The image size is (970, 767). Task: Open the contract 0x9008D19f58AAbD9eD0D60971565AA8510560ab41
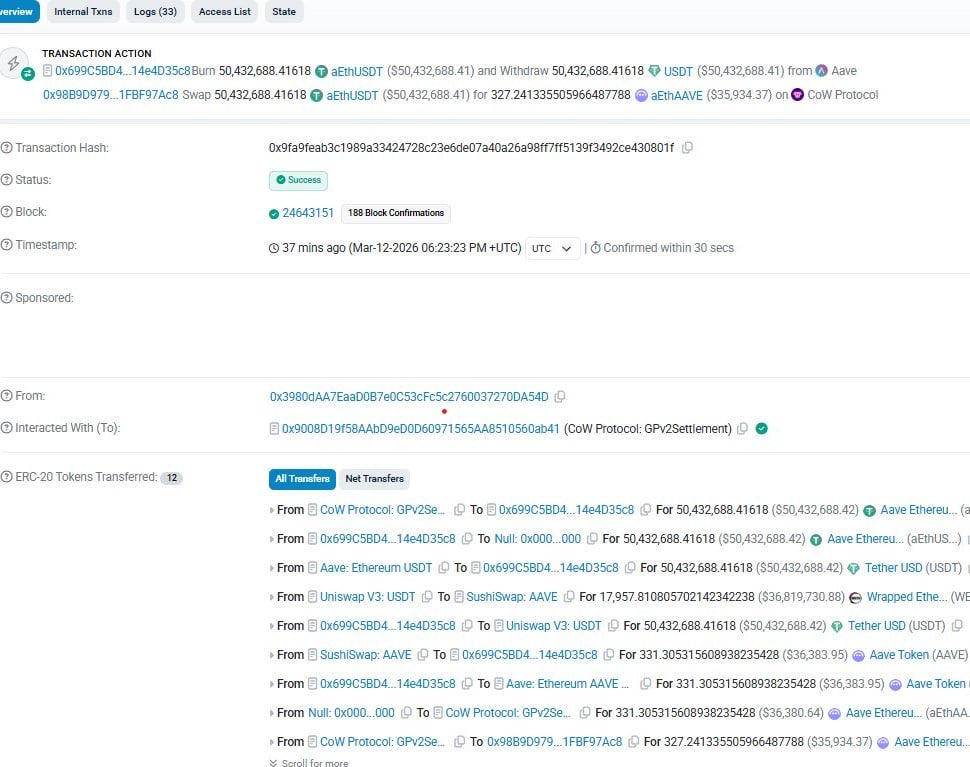pos(421,429)
